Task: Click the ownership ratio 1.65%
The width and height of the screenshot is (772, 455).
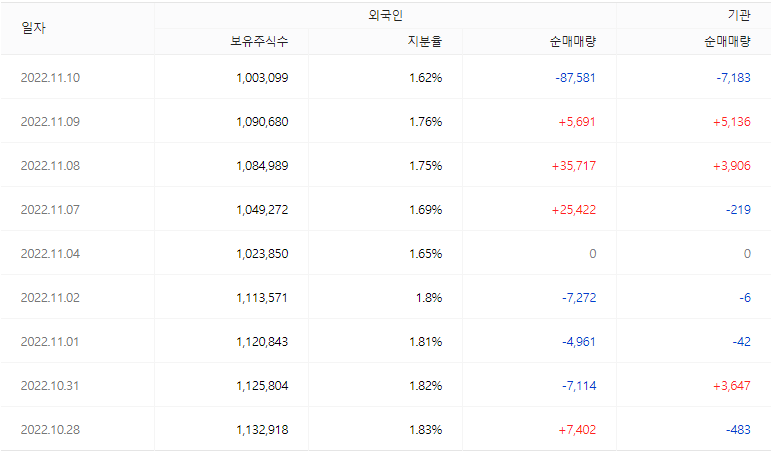Action: (425, 254)
